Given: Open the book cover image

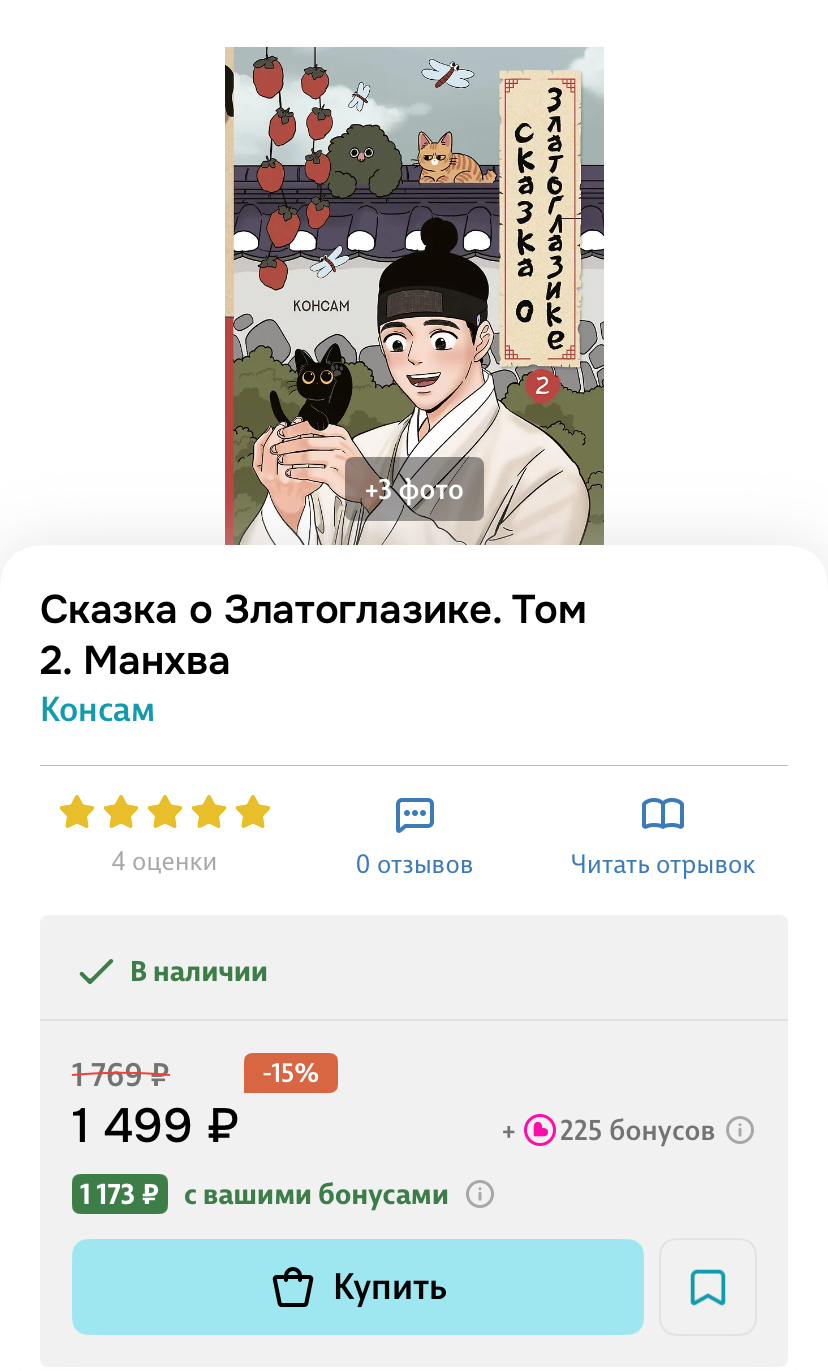Looking at the screenshot, I should pyautogui.click(x=414, y=295).
